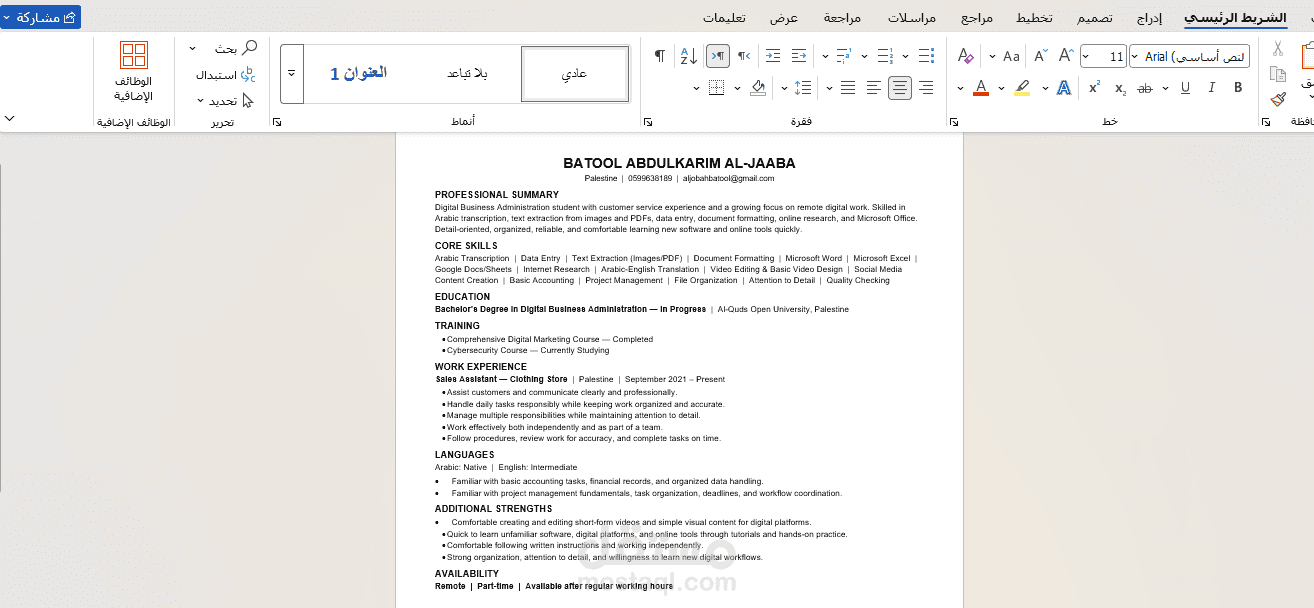
Task: Click the justify alignment icon
Action: [x=848, y=88]
